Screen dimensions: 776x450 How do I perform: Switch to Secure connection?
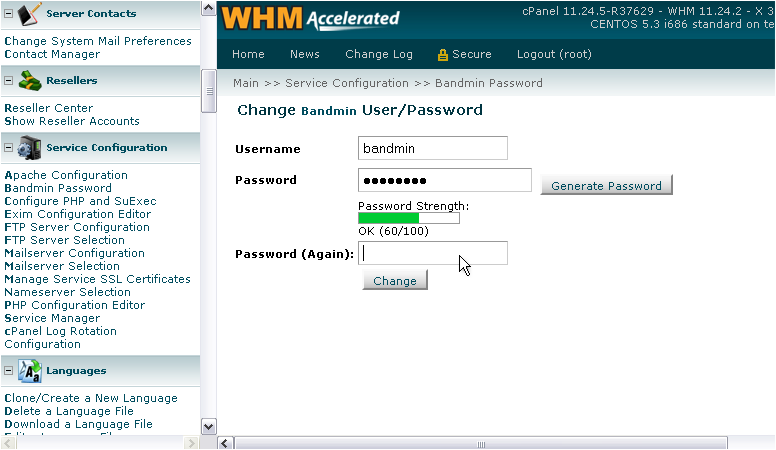pyautogui.click(x=471, y=54)
